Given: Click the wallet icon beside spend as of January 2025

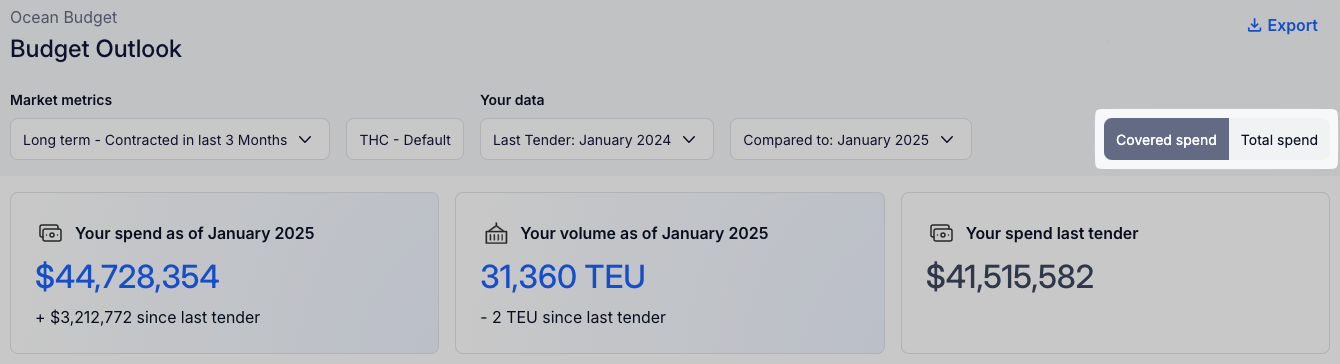Looking at the screenshot, I should tap(50, 233).
